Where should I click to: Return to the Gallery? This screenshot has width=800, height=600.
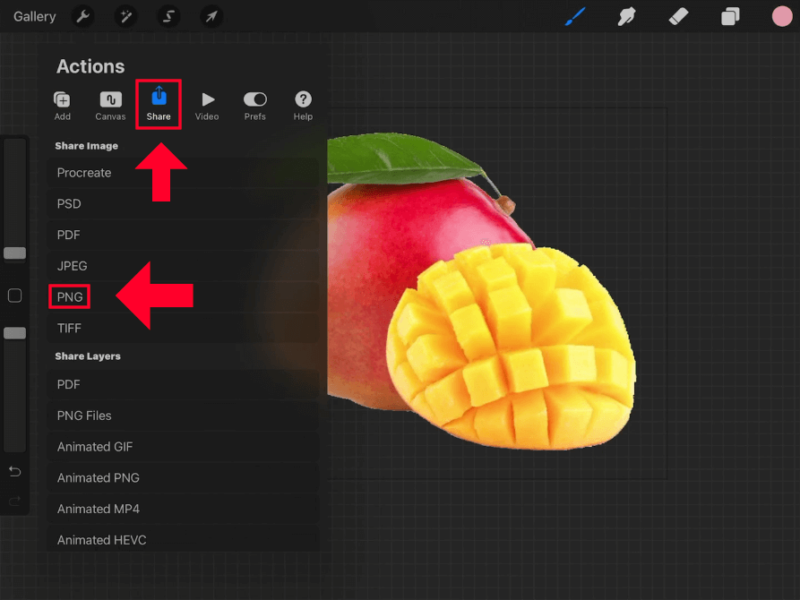[34, 16]
